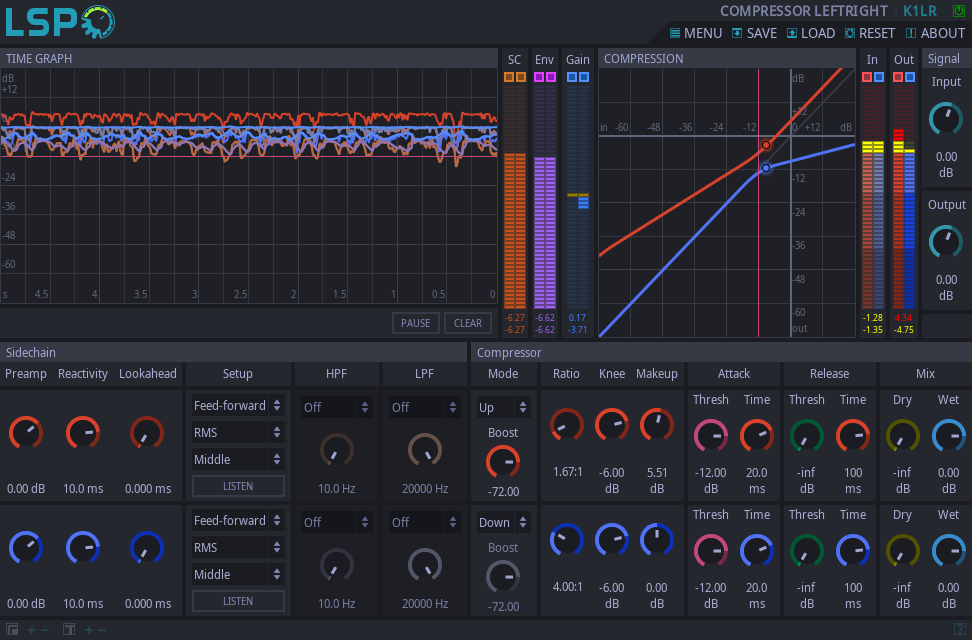Click the blue Reactivity knob
The image size is (972, 640).
click(83, 548)
